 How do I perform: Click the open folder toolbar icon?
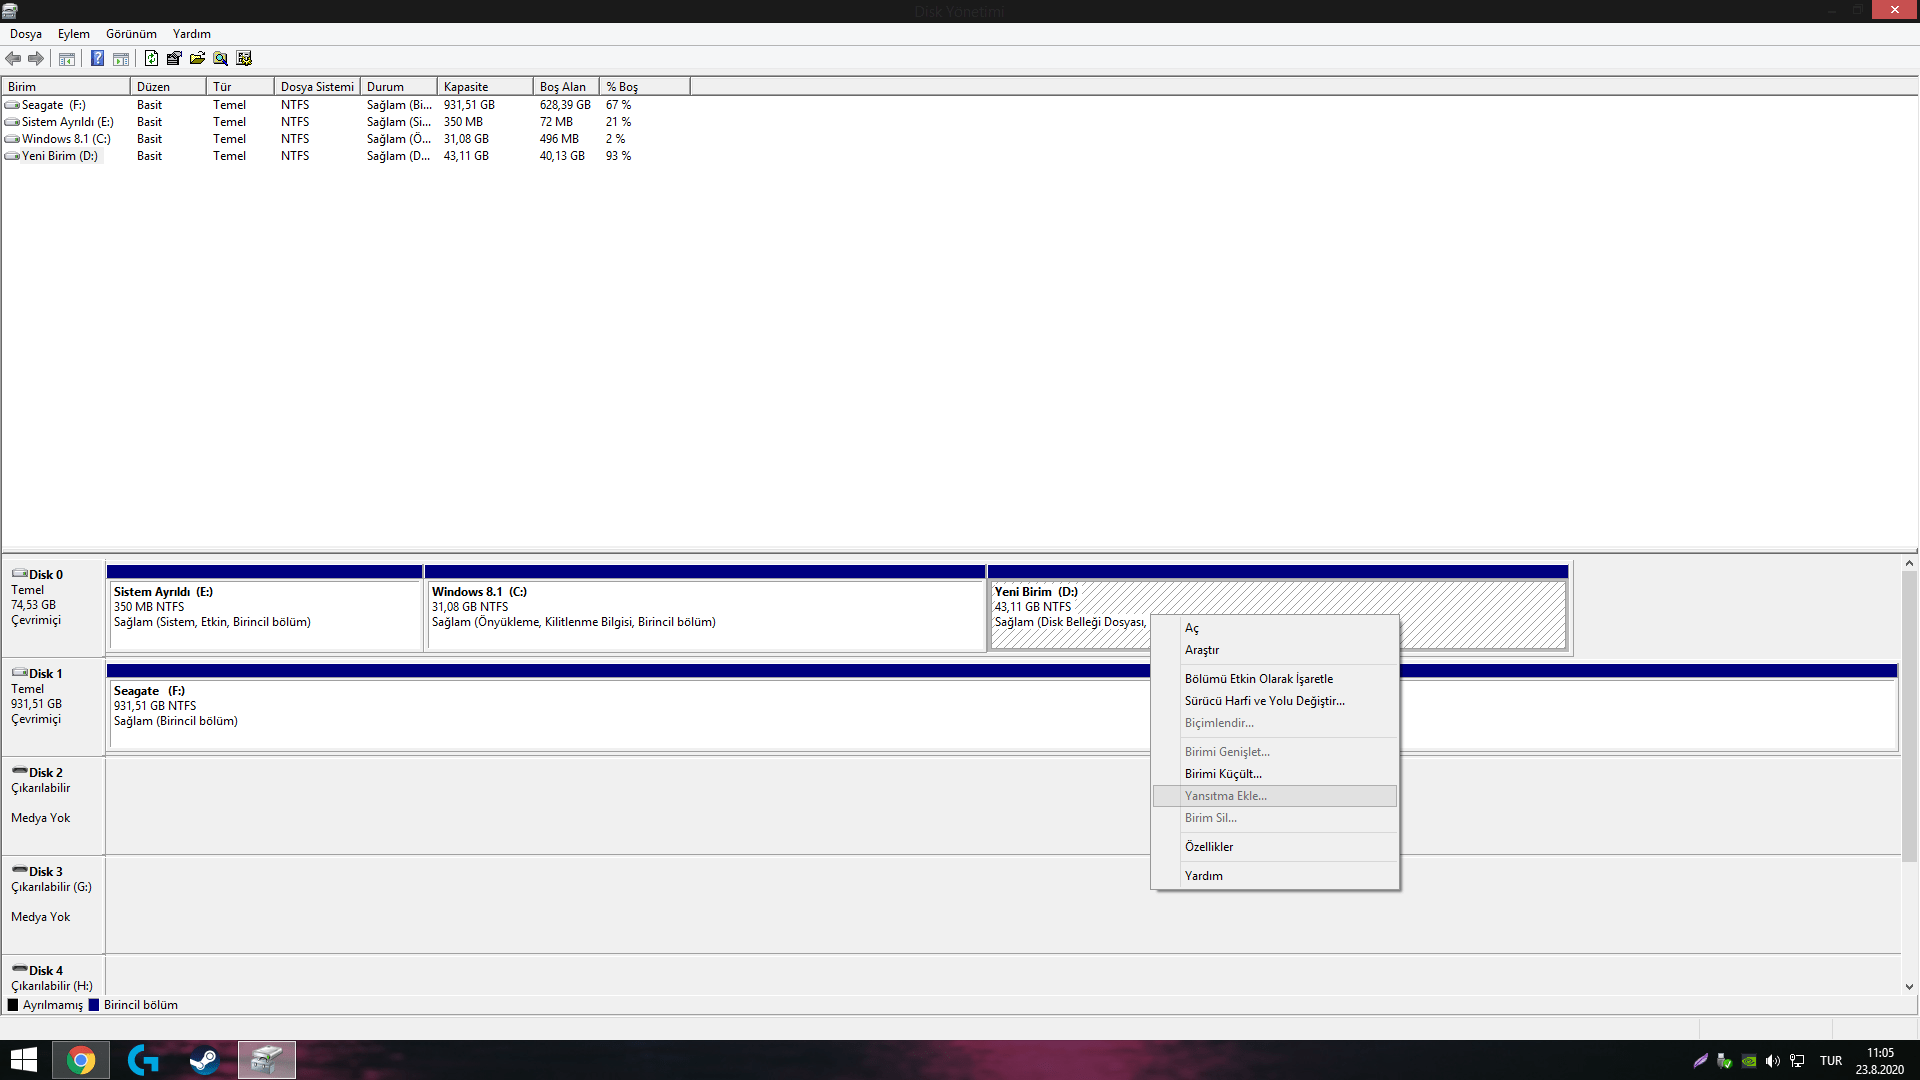click(197, 58)
